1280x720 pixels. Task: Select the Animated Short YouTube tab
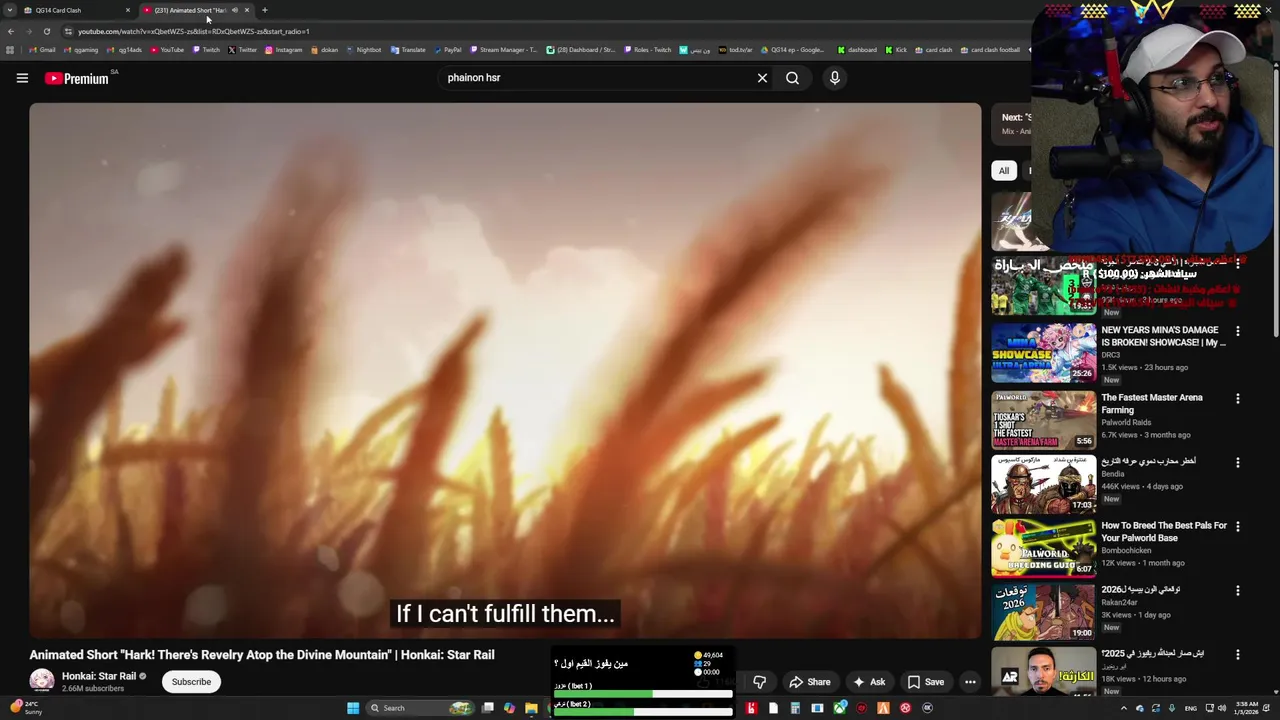pyautogui.click(x=196, y=10)
